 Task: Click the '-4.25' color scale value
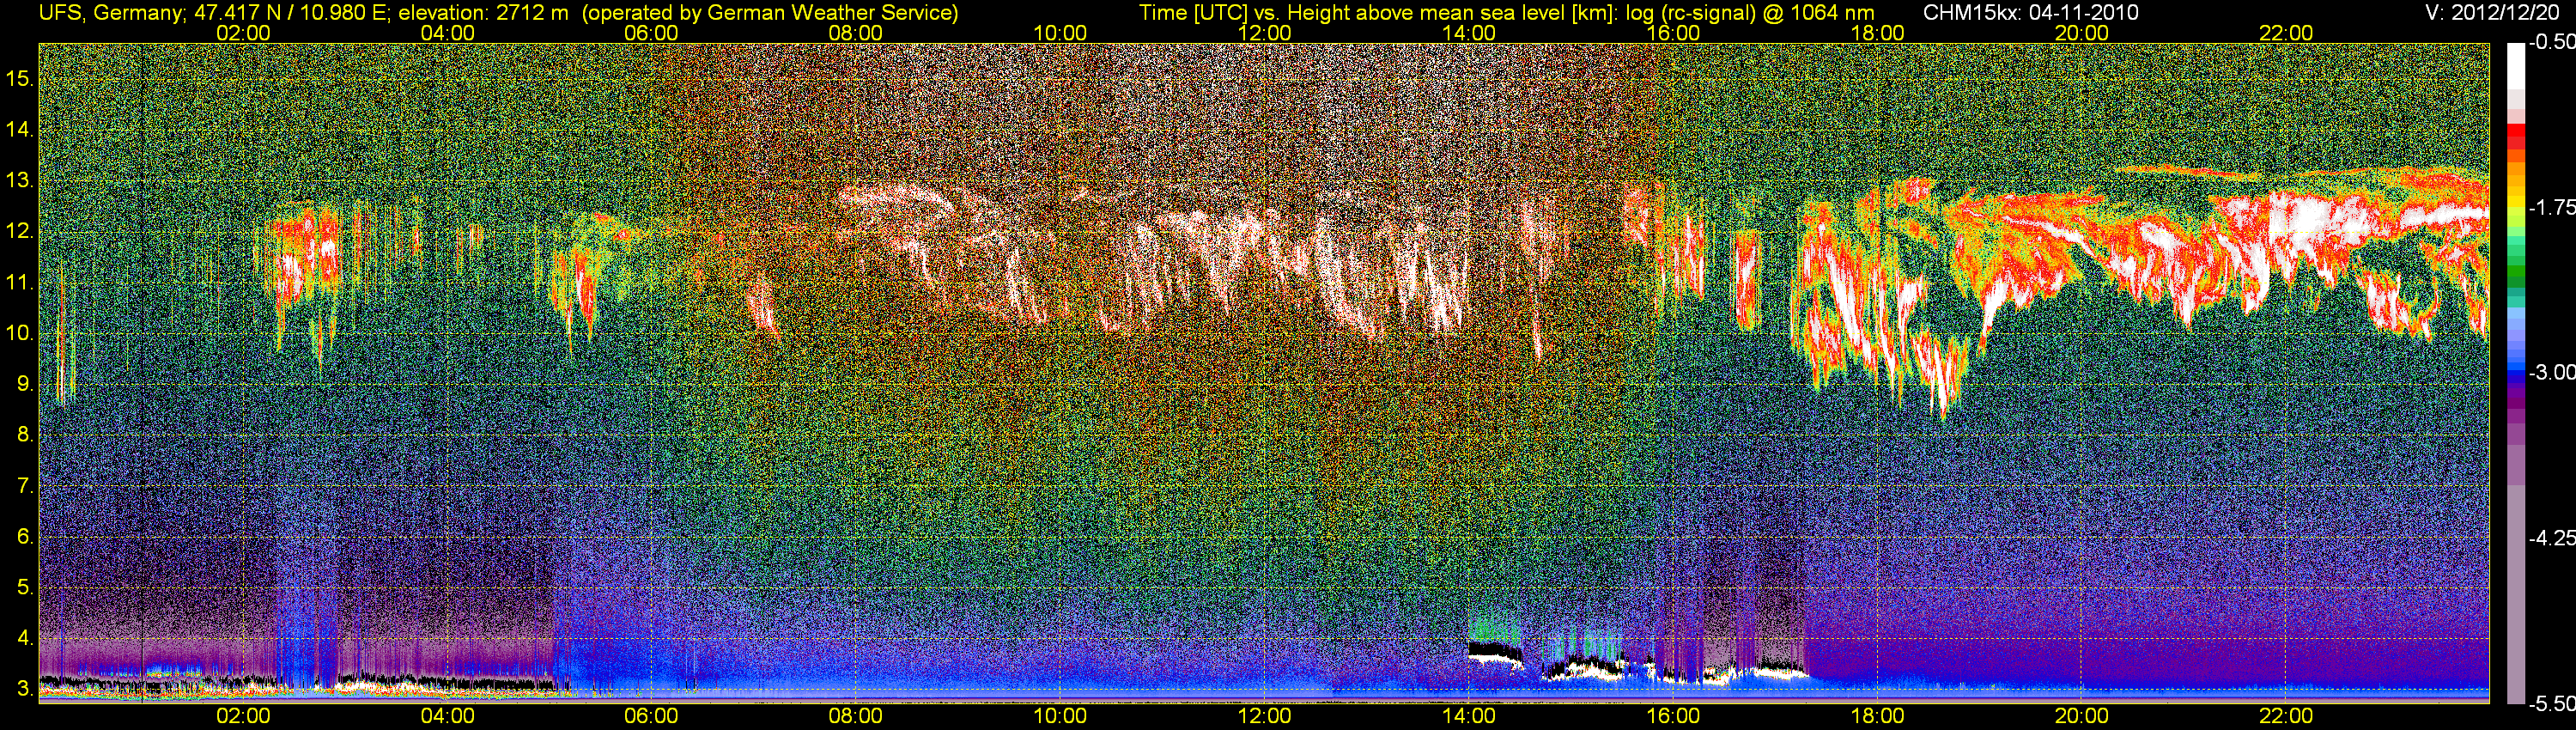tap(2551, 537)
